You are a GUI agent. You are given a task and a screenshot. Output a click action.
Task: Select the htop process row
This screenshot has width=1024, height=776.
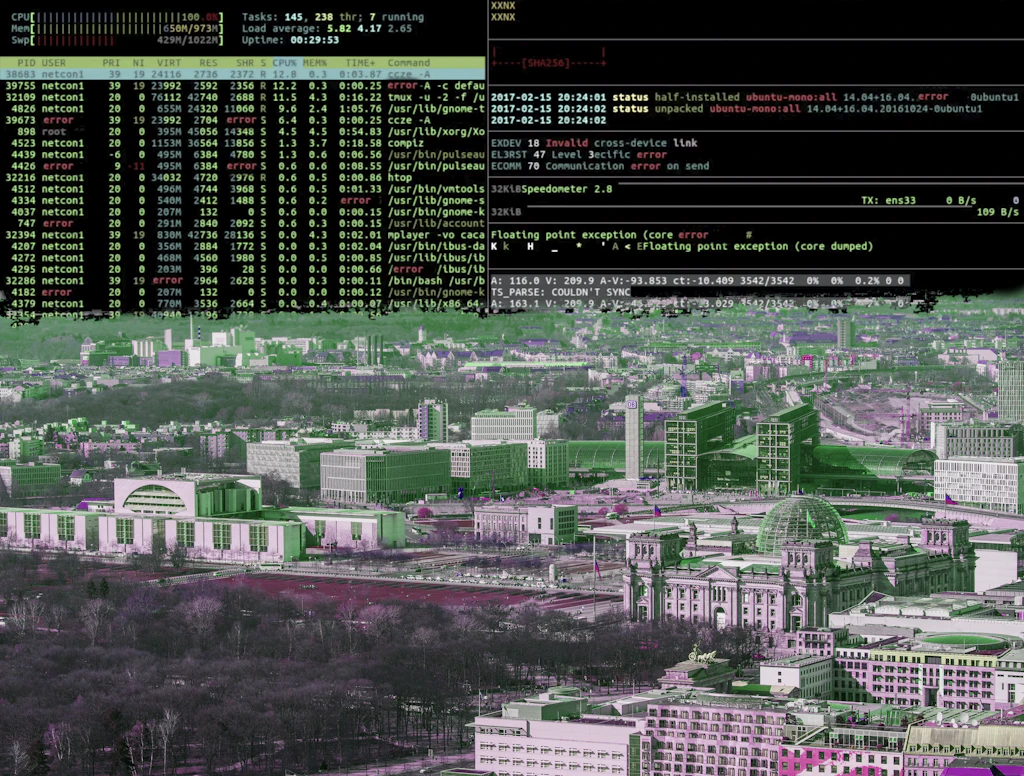point(242,178)
